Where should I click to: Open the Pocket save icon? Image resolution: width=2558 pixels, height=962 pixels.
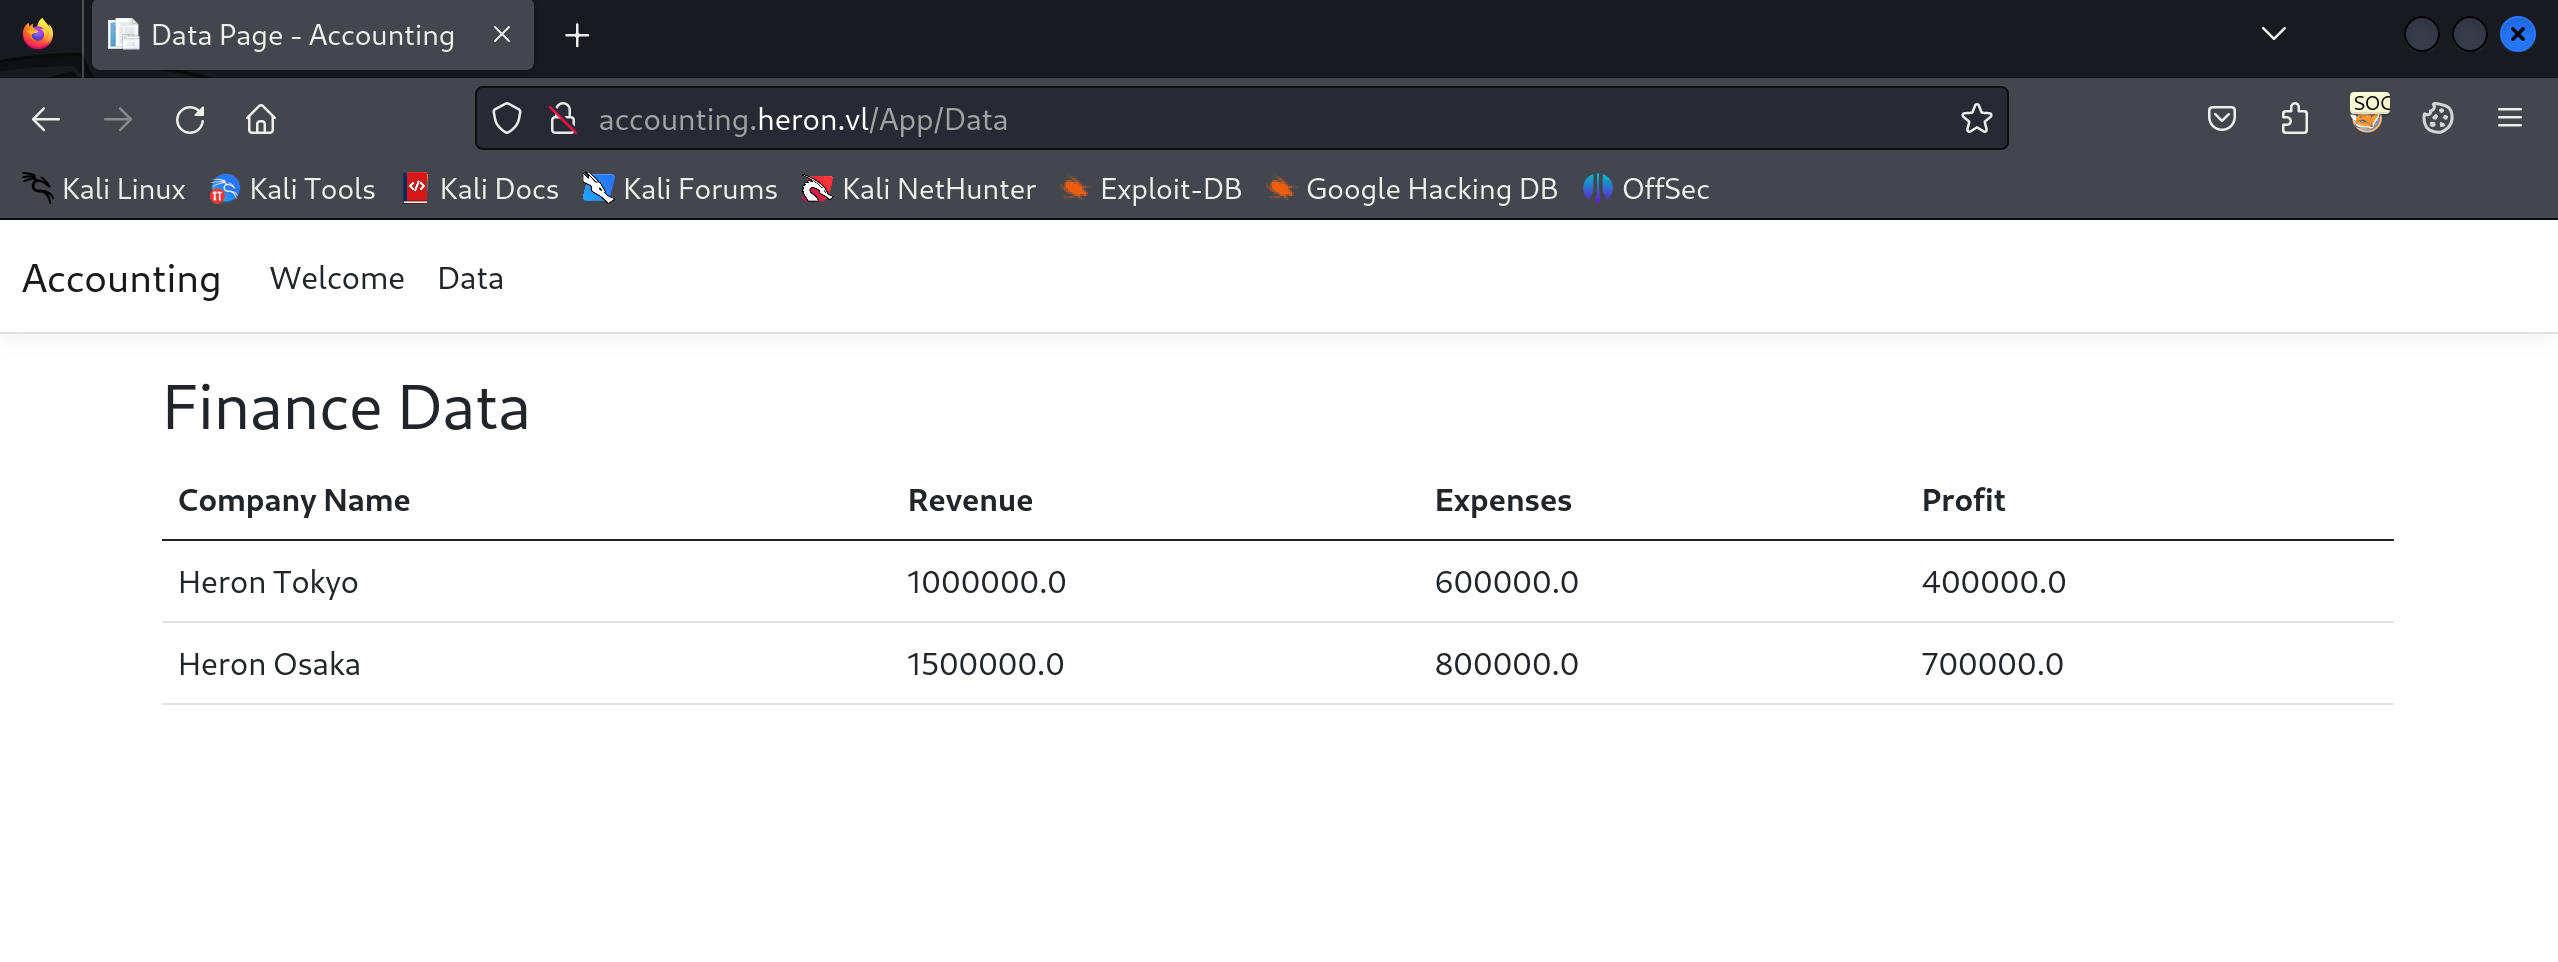coord(2221,119)
